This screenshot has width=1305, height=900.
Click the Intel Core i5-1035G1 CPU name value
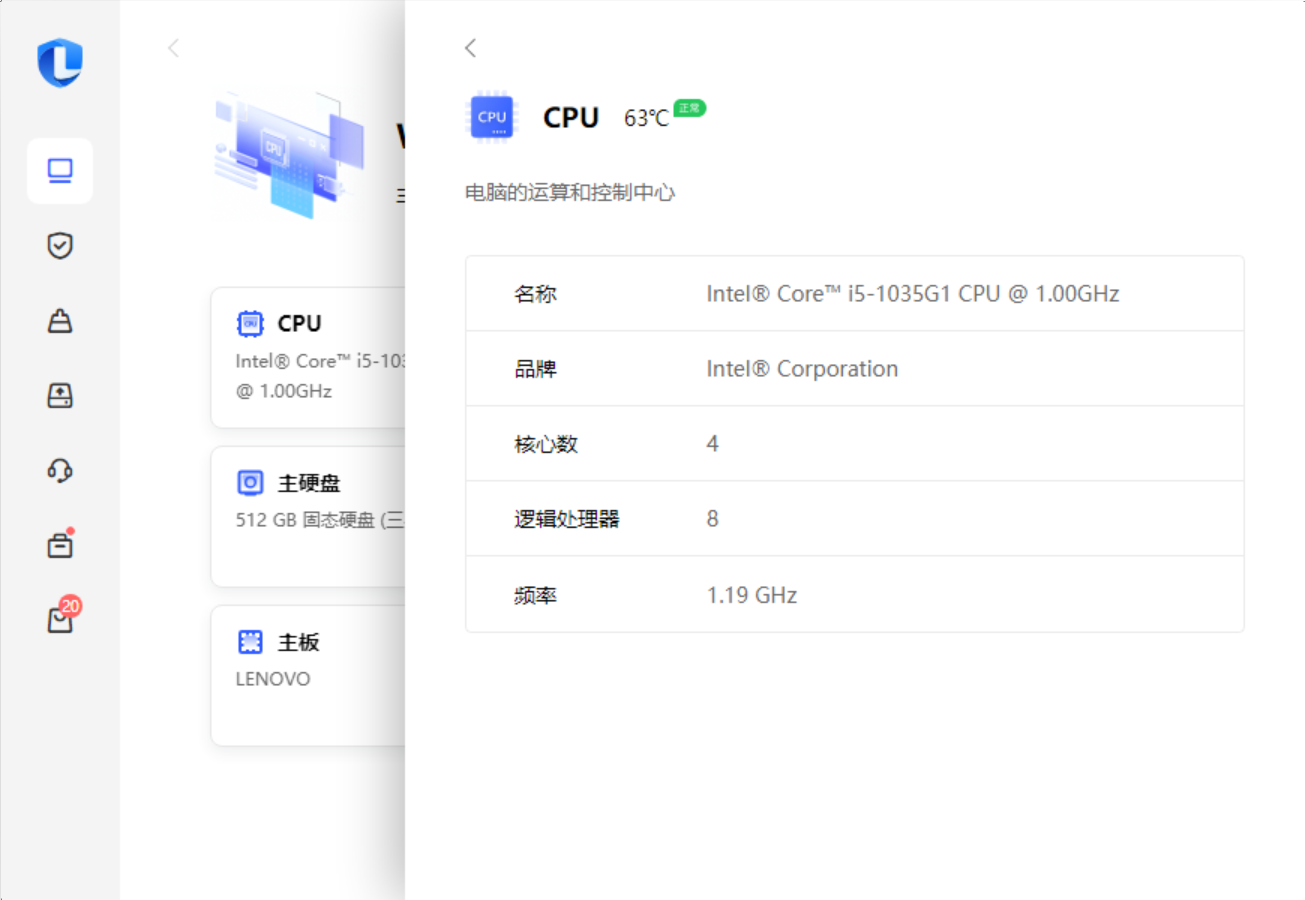[x=913, y=294]
